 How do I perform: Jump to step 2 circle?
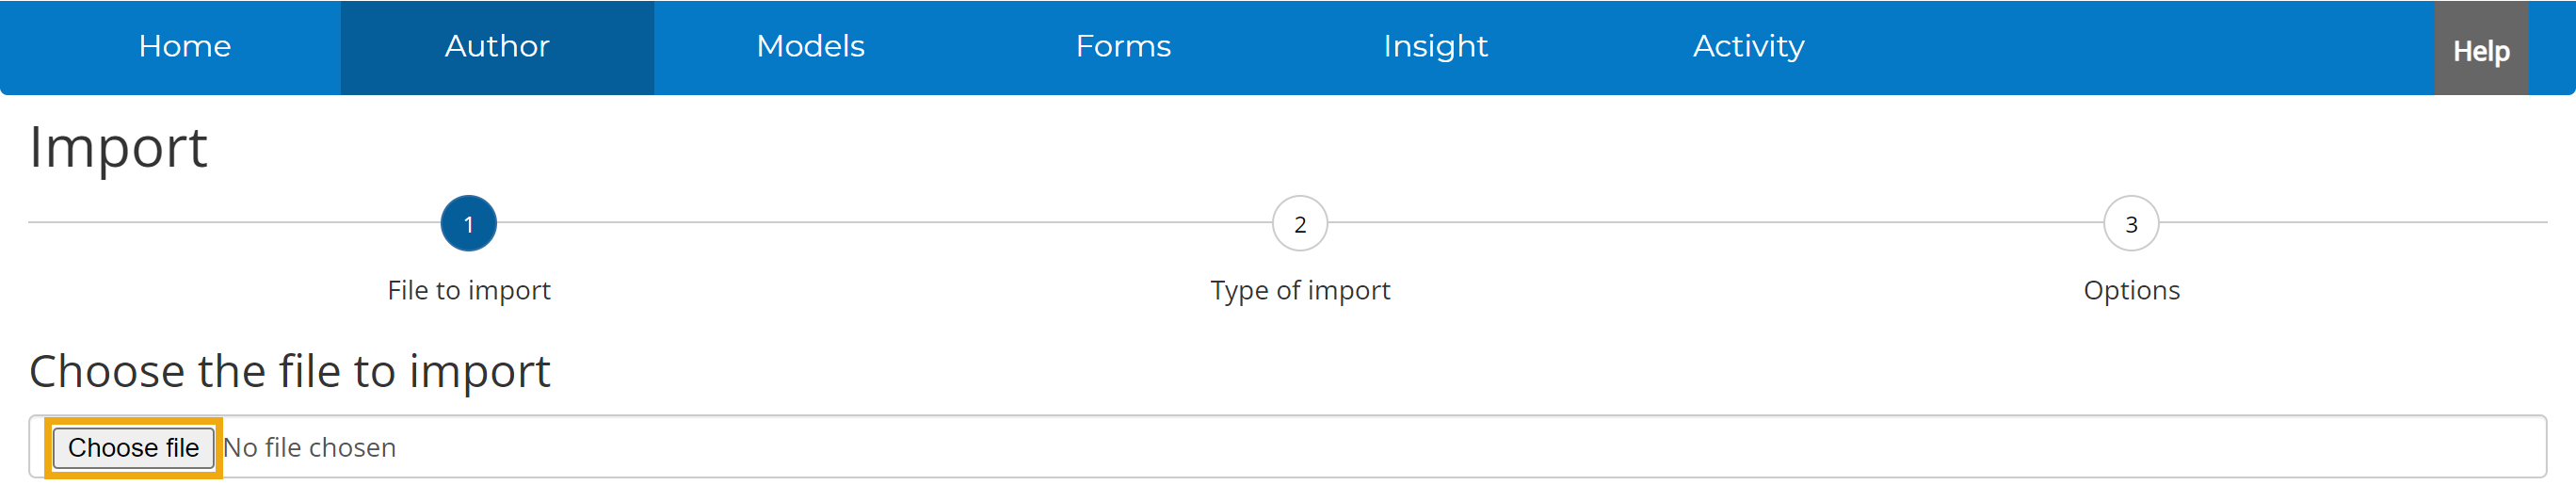coord(1299,224)
